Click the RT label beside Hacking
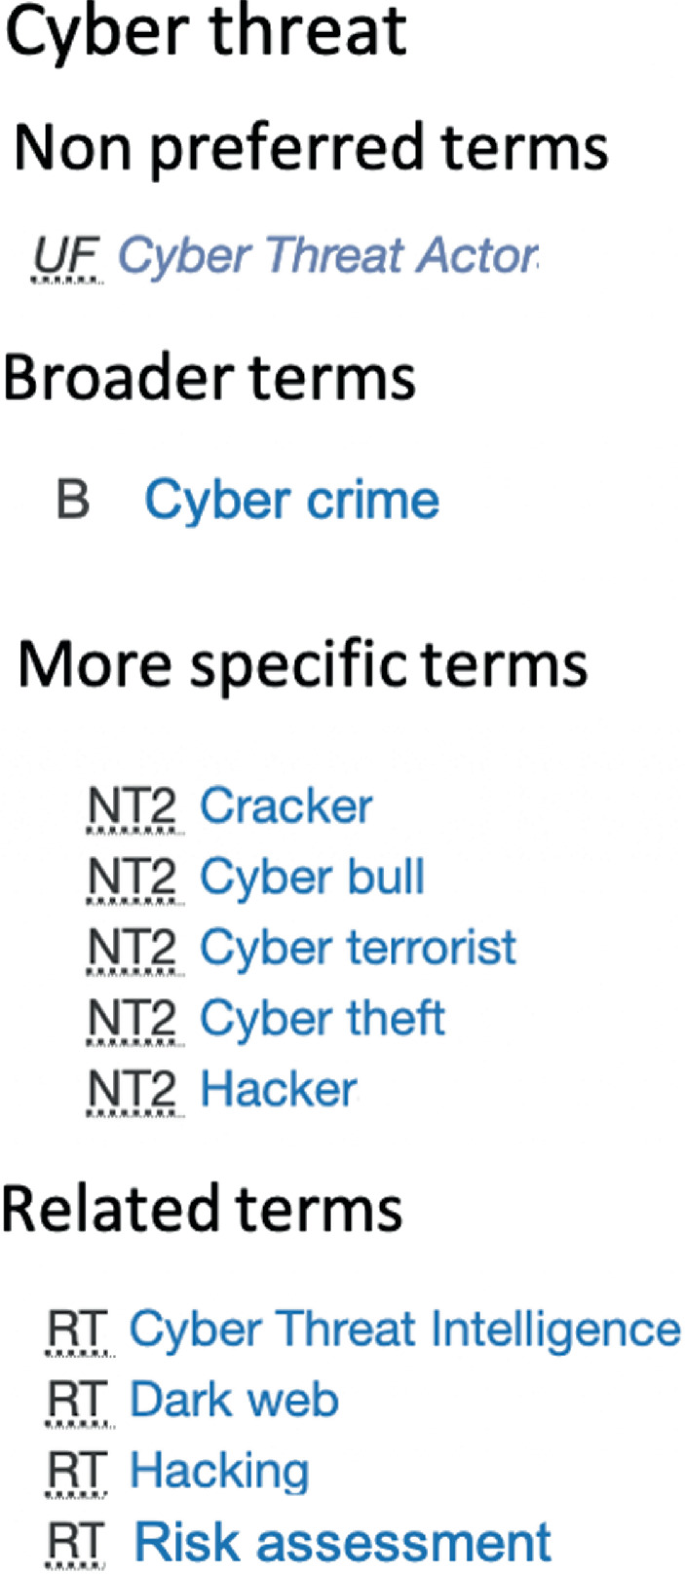The height and width of the screenshot is (1574, 685). pyautogui.click(x=78, y=1472)
